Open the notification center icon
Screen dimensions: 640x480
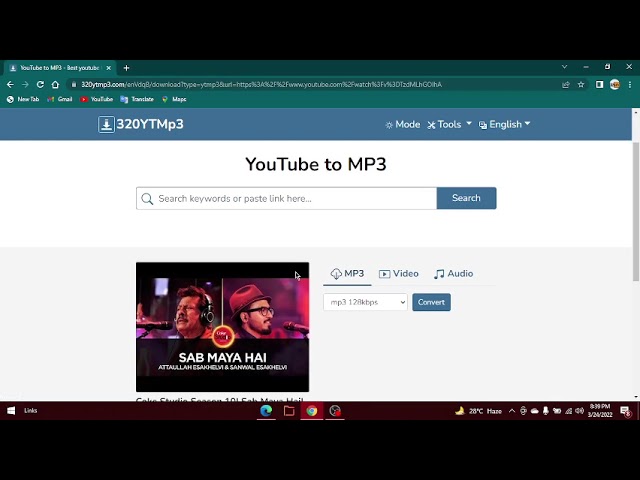pos(625,411)
